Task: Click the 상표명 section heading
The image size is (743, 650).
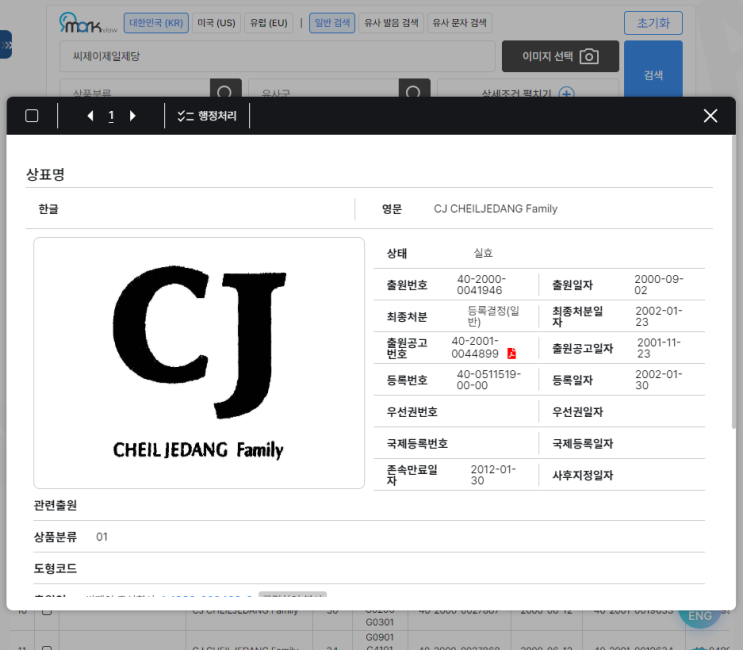Action: 45,174
